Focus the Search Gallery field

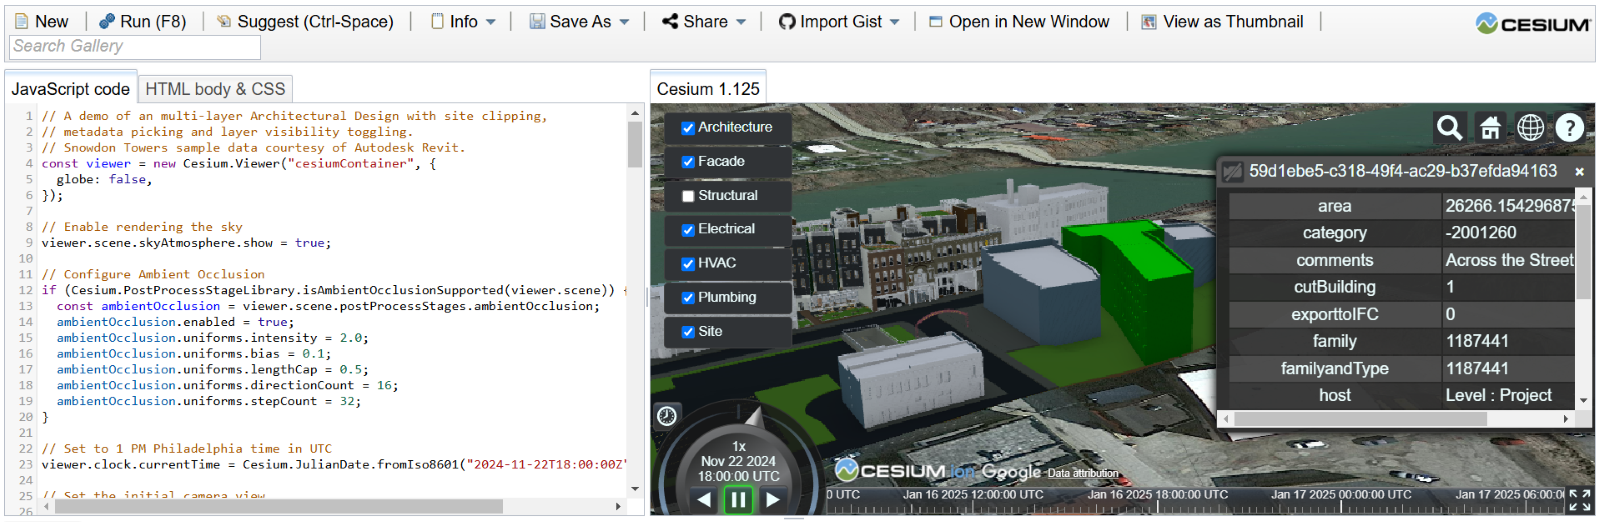pos(135,46)
